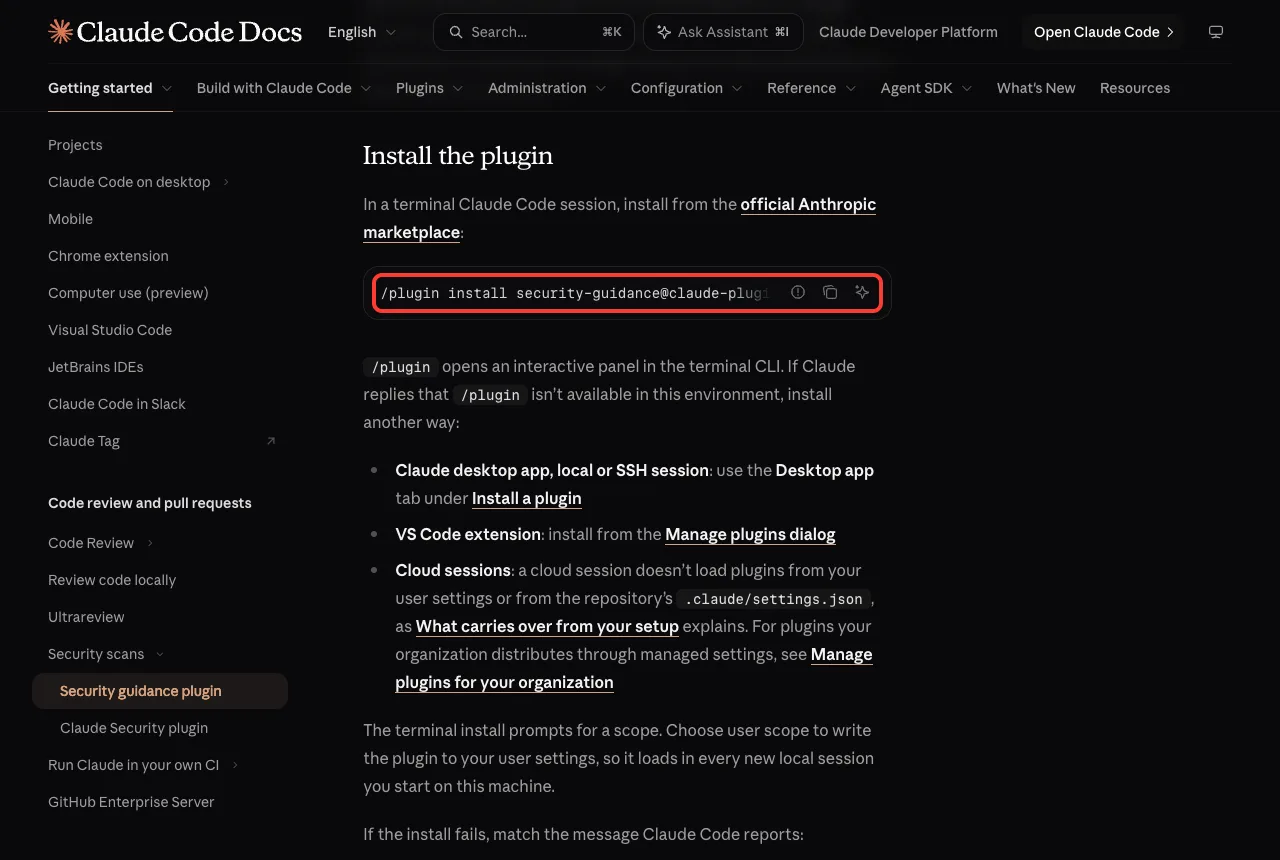This screenshot has width=1280, height=860.
Task: Open the Administration dropdown menu
Action: 547,88
